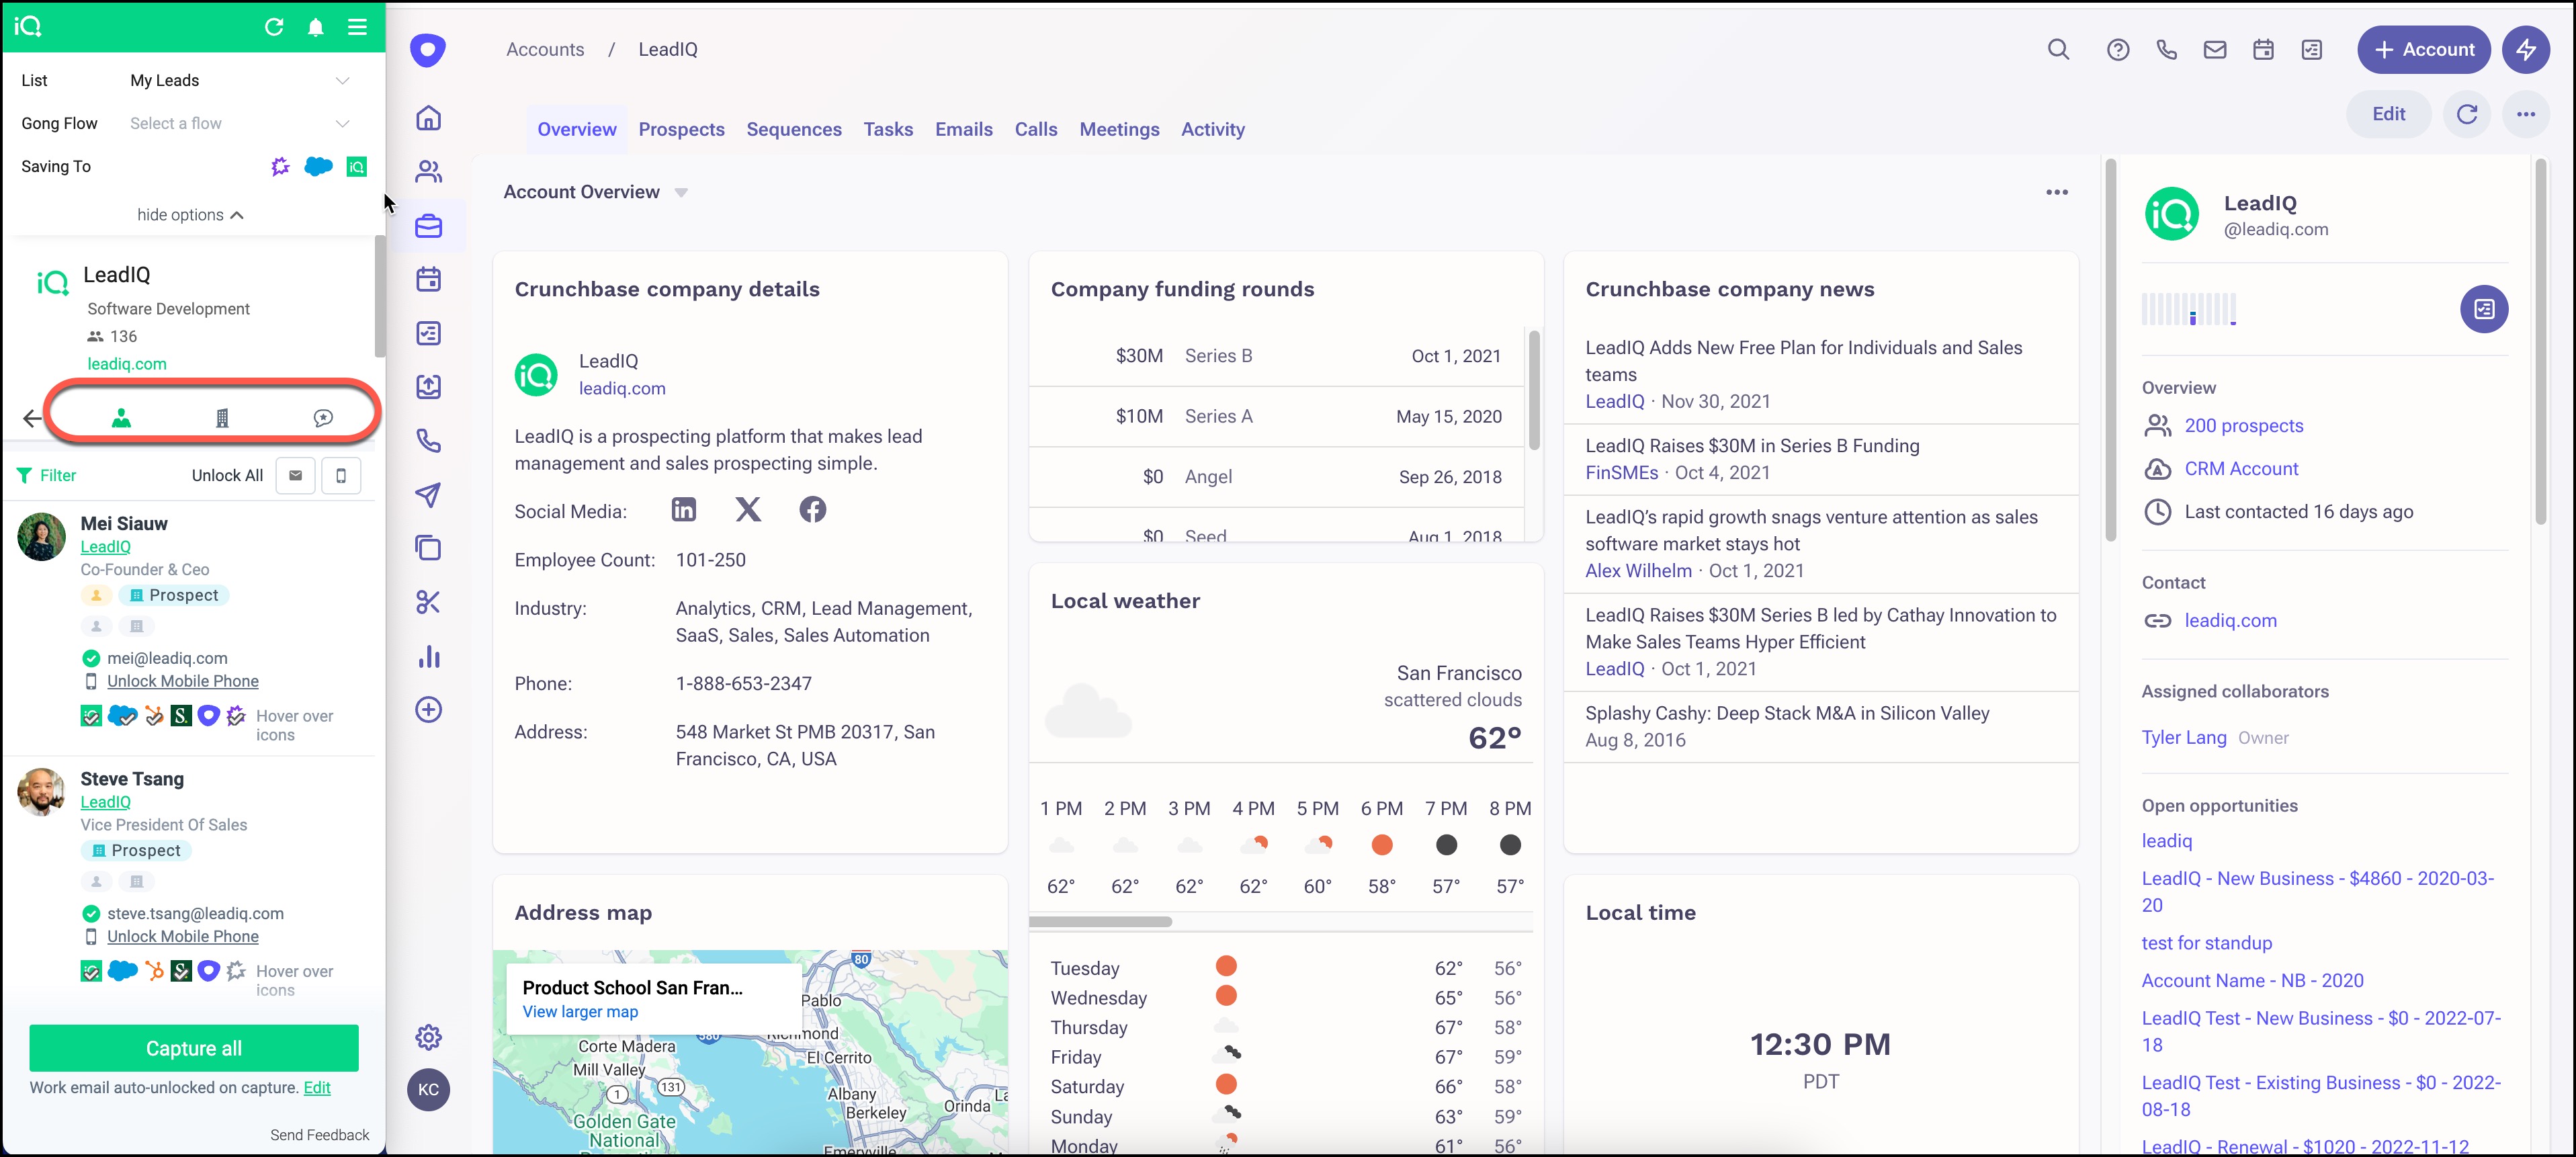Open the Sequences paper plane sidebar icon
The height and width of the screenshot is (1157, 2576).
click(x=428, y=495)
